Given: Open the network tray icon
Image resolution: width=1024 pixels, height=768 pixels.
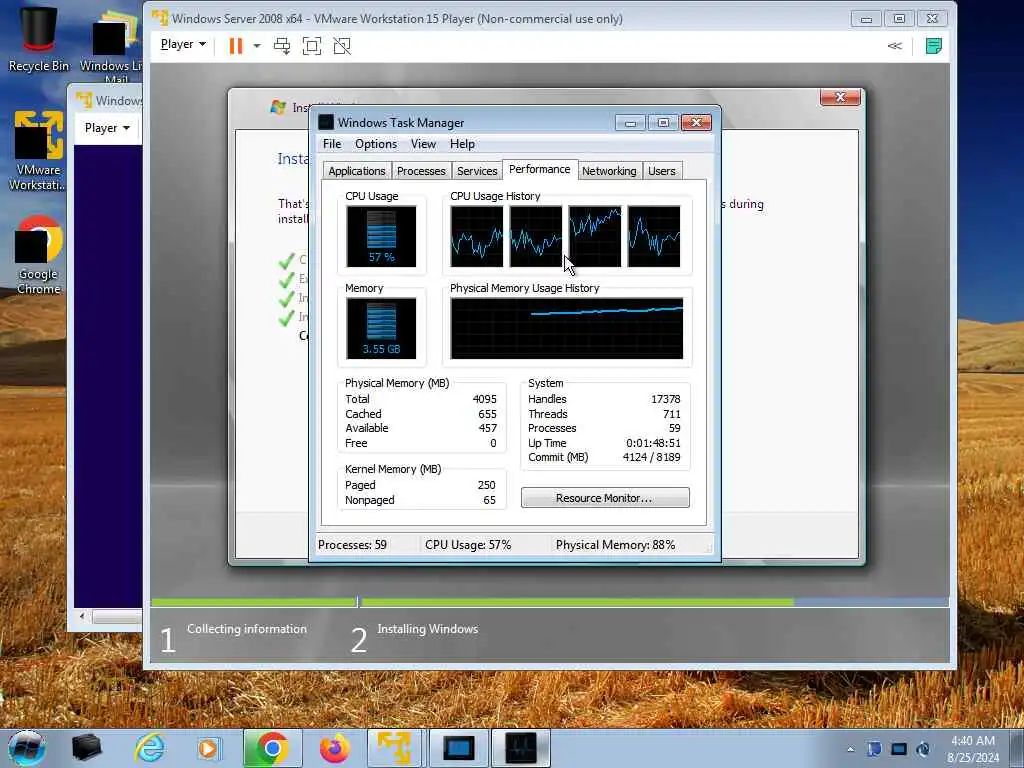Looking at the screenshot, I should [899, 749].
